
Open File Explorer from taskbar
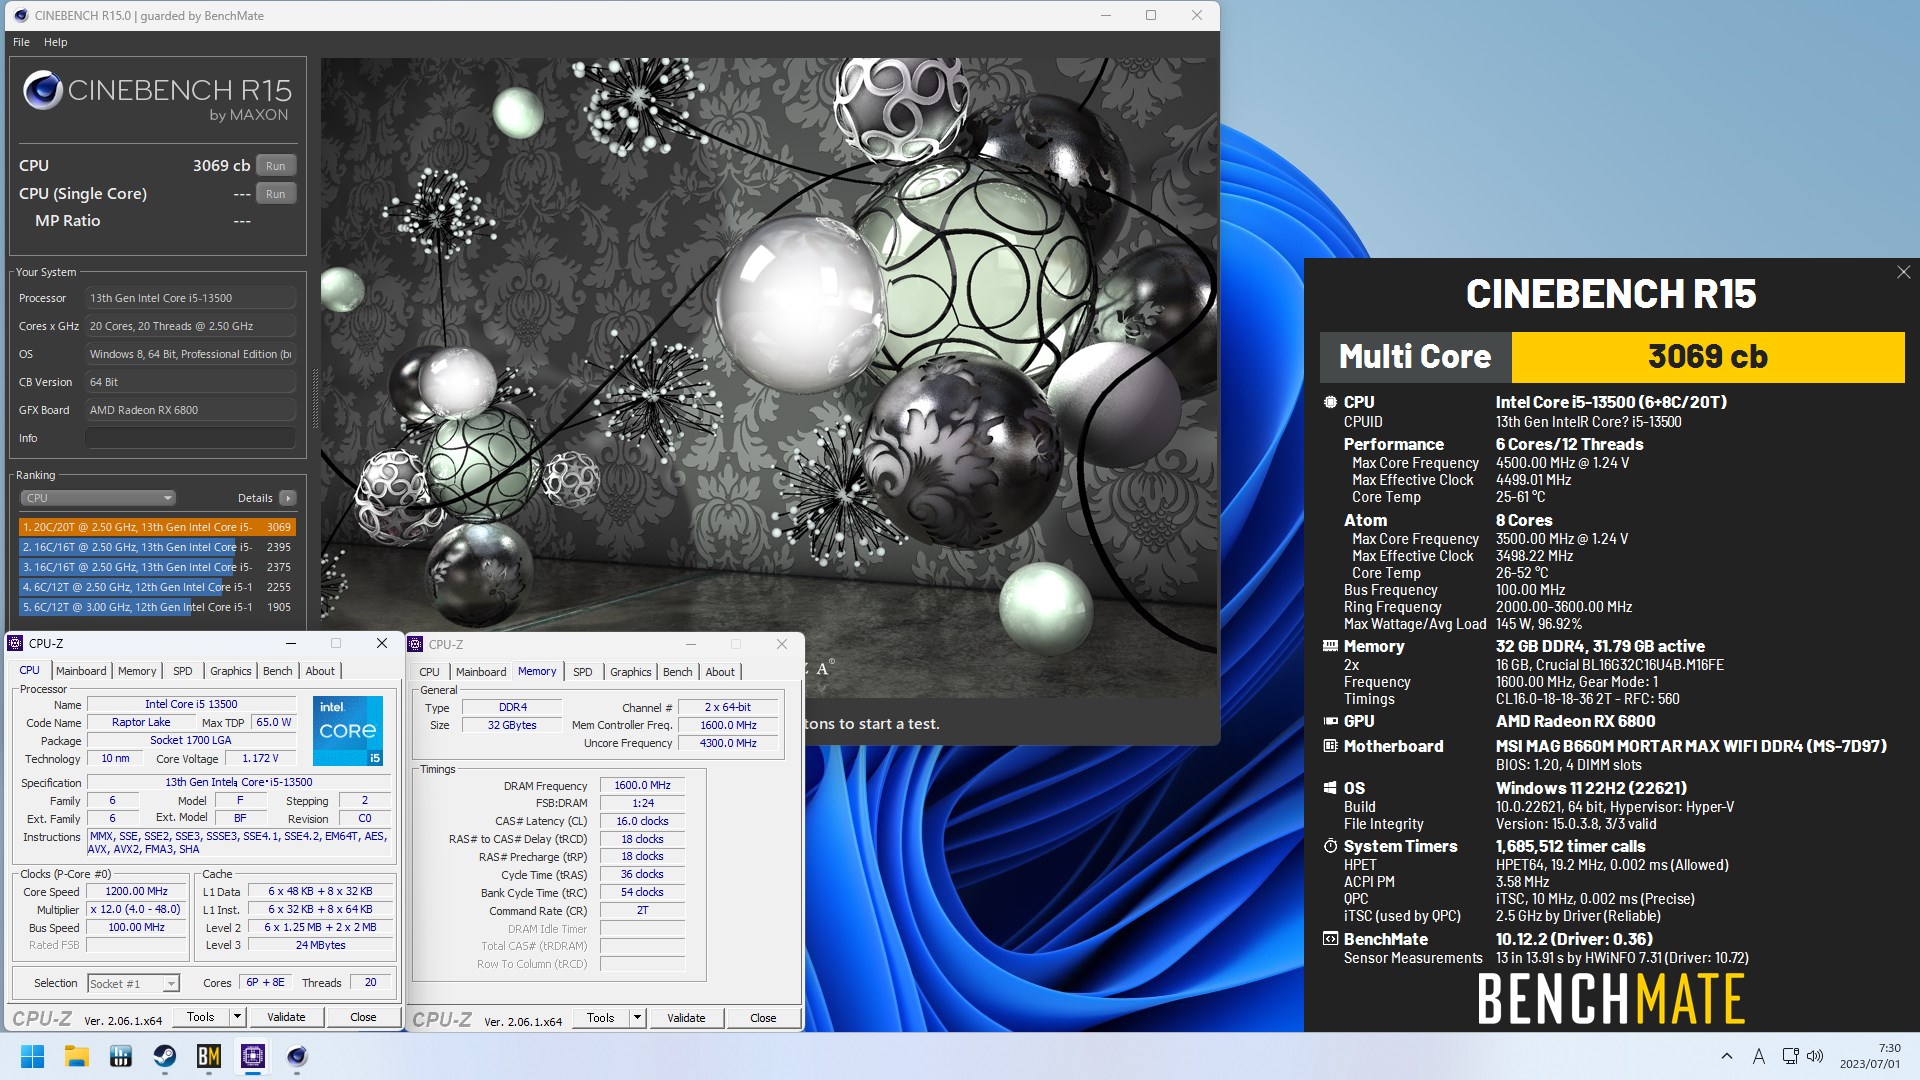[77, 1056]
